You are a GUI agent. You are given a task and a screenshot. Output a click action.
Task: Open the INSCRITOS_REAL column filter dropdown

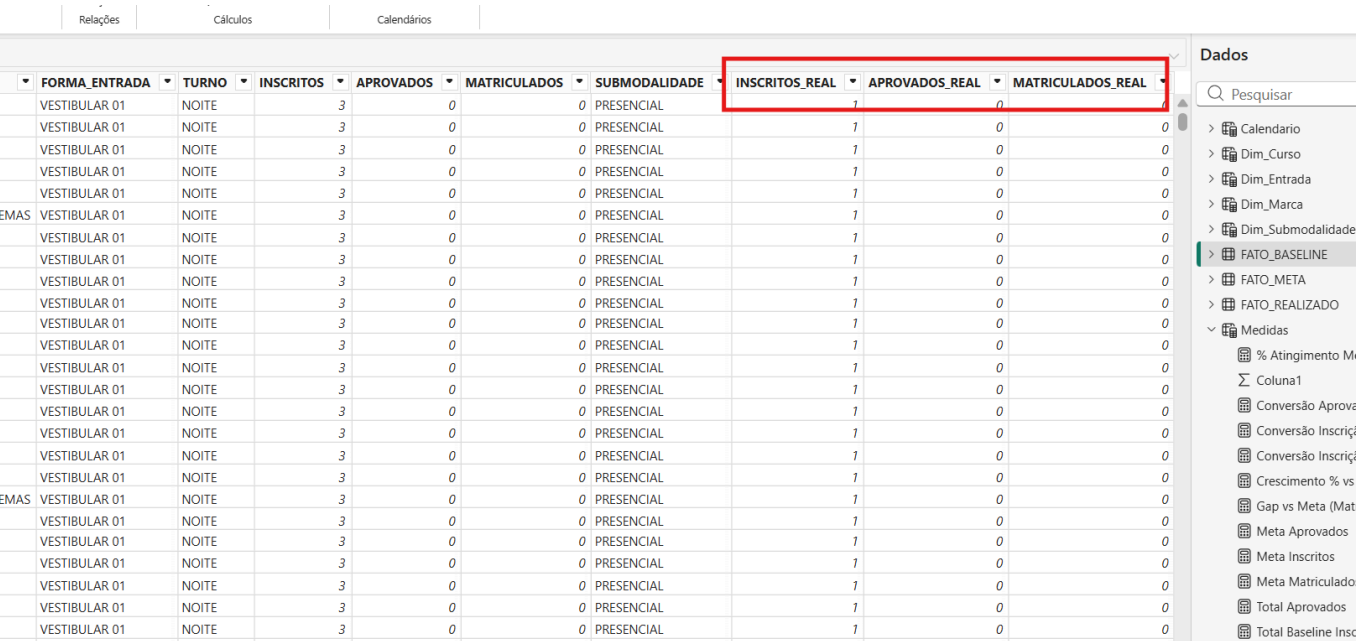(853, 82)
